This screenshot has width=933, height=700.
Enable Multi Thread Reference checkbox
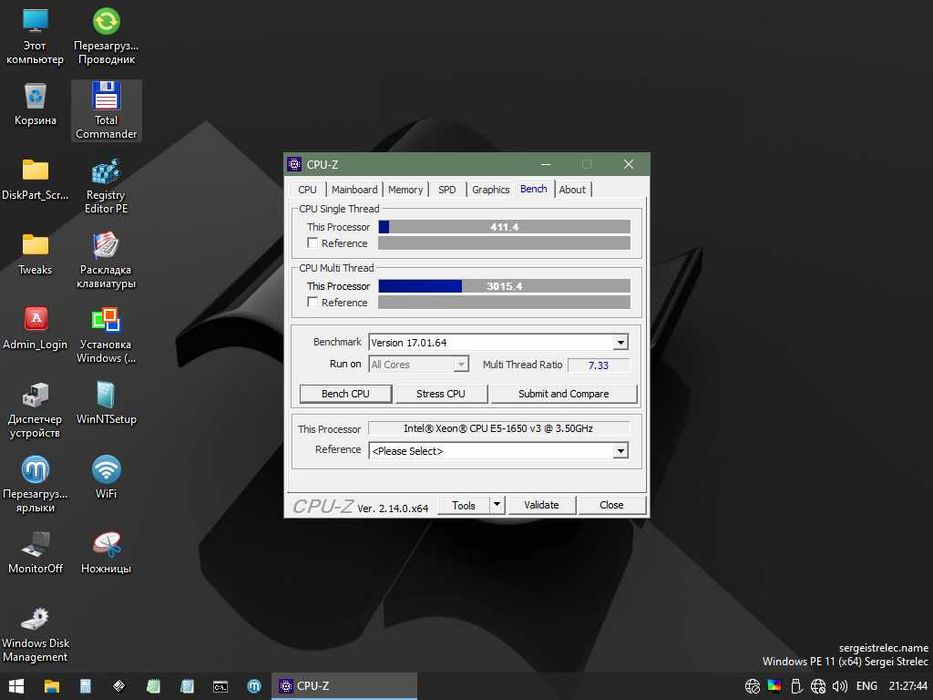(x=312, y=302)
